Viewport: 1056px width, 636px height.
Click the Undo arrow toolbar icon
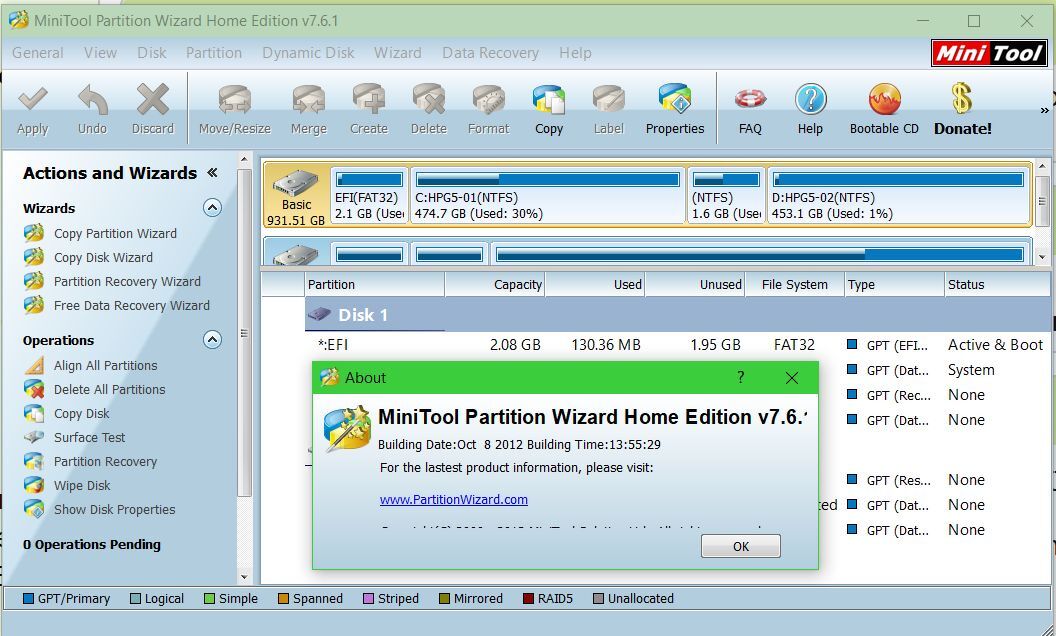click(x=92, y=100)
